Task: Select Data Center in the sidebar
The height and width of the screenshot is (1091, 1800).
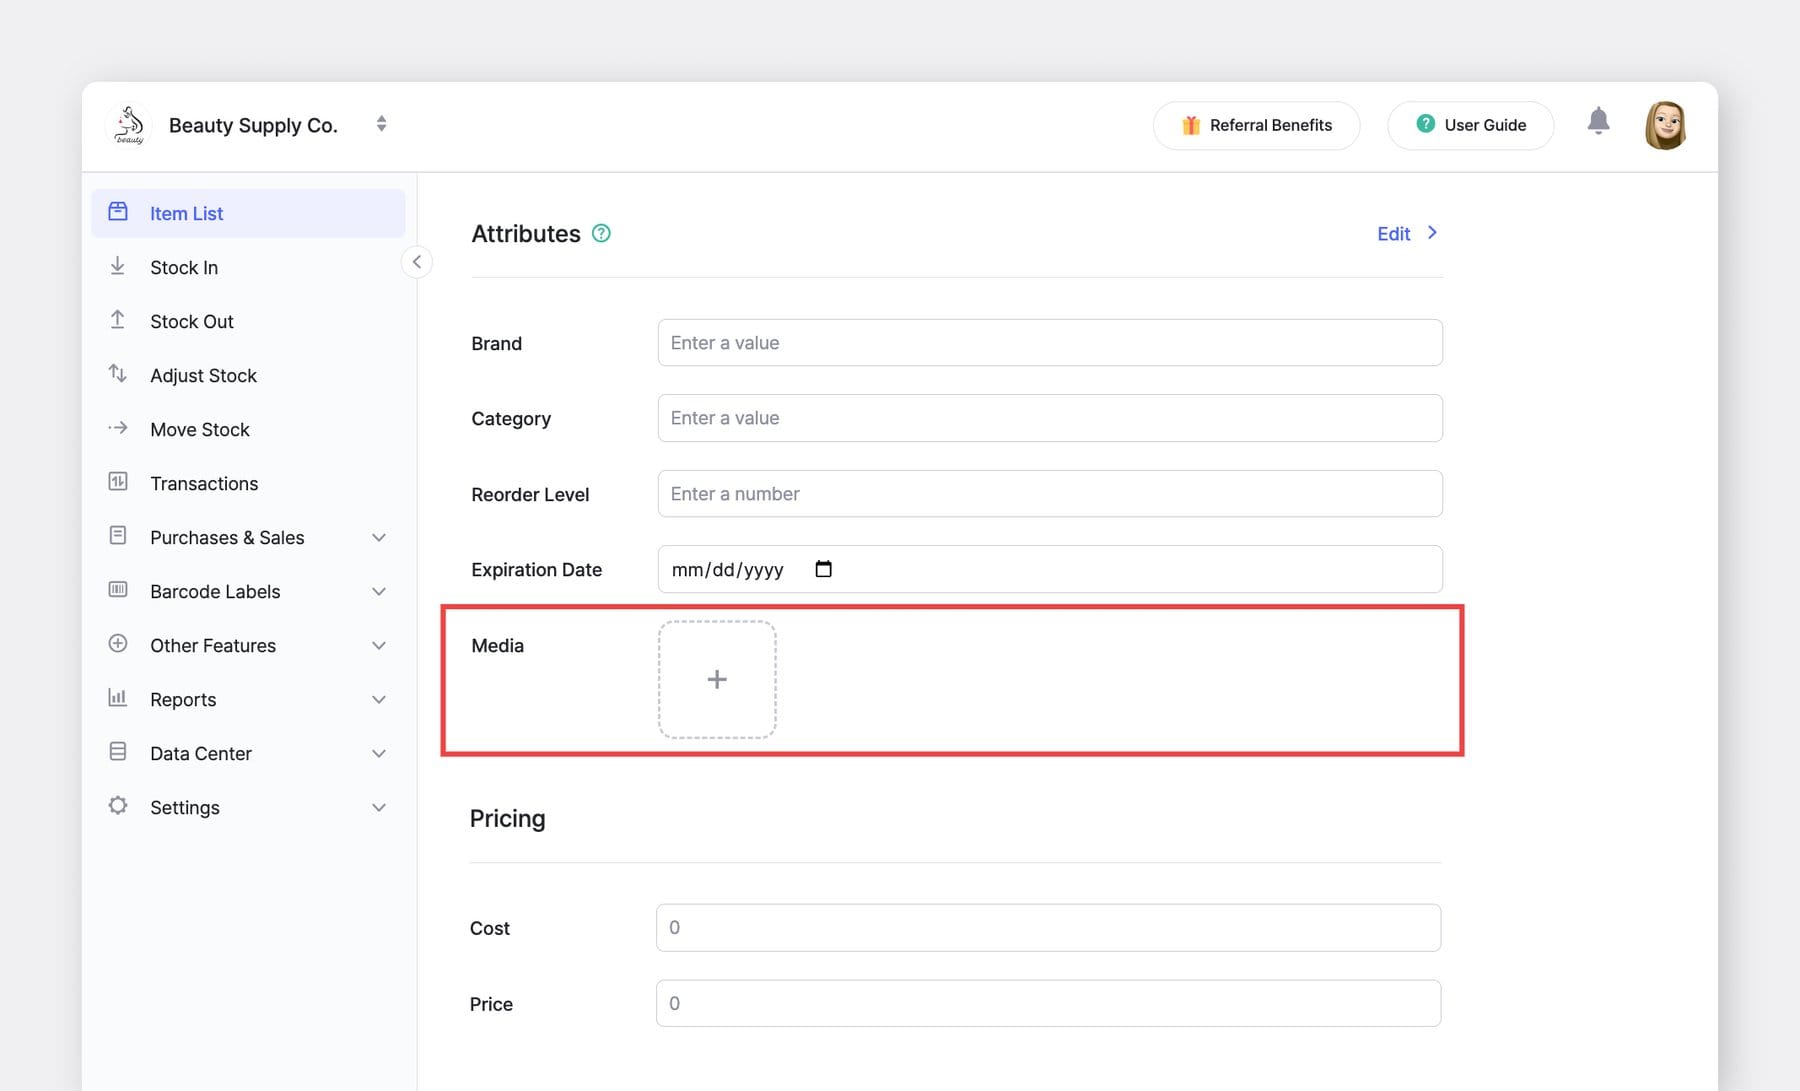Action: click(200, 753)
